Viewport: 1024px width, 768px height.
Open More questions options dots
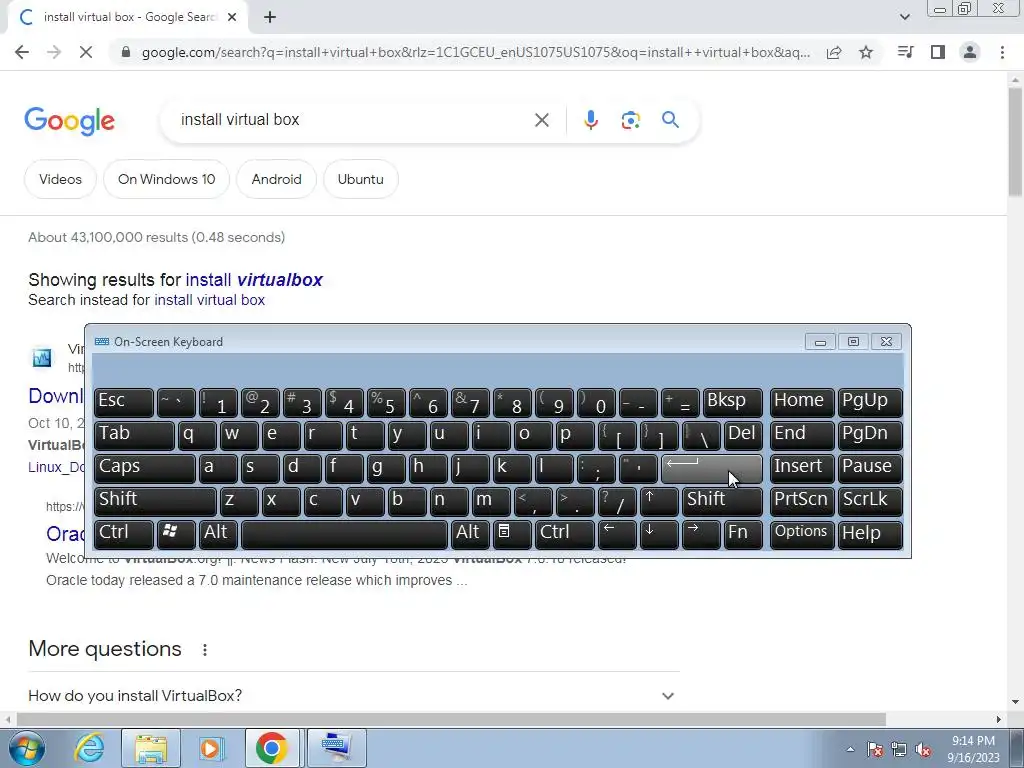pos(205,650)
